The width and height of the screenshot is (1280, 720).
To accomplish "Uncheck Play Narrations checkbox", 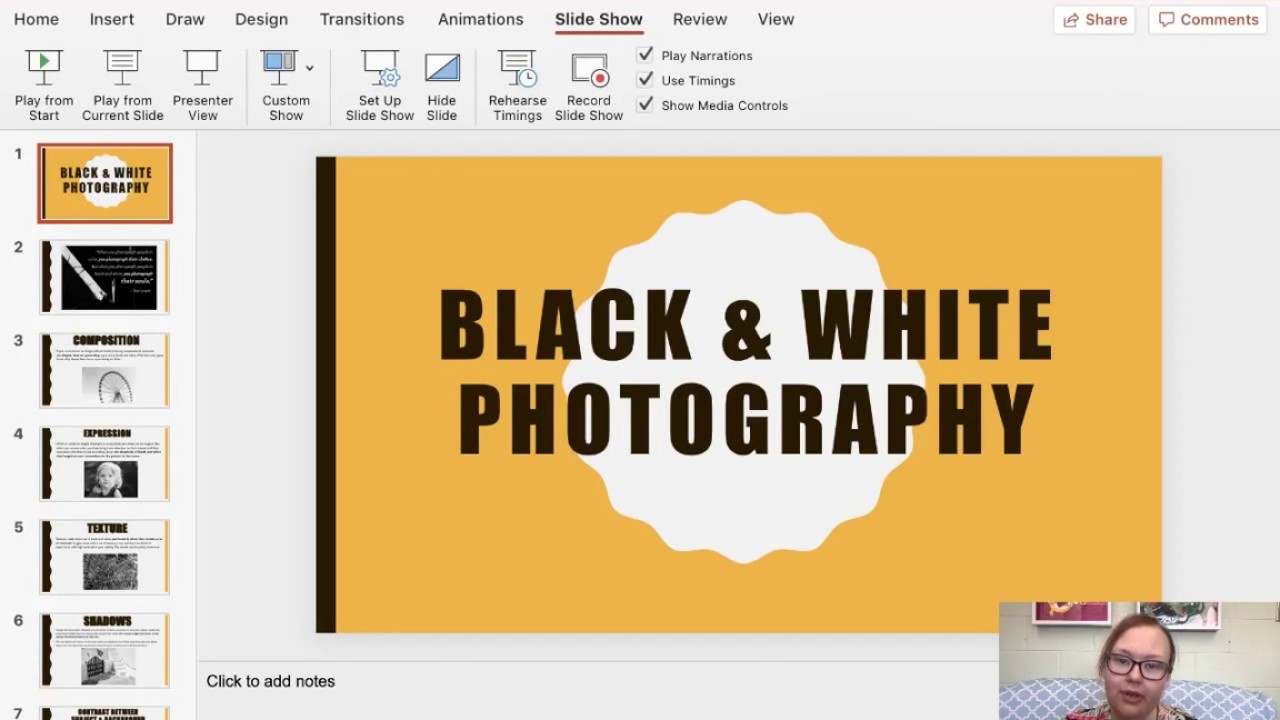I will pyautogui.click(x=645, y=55).
